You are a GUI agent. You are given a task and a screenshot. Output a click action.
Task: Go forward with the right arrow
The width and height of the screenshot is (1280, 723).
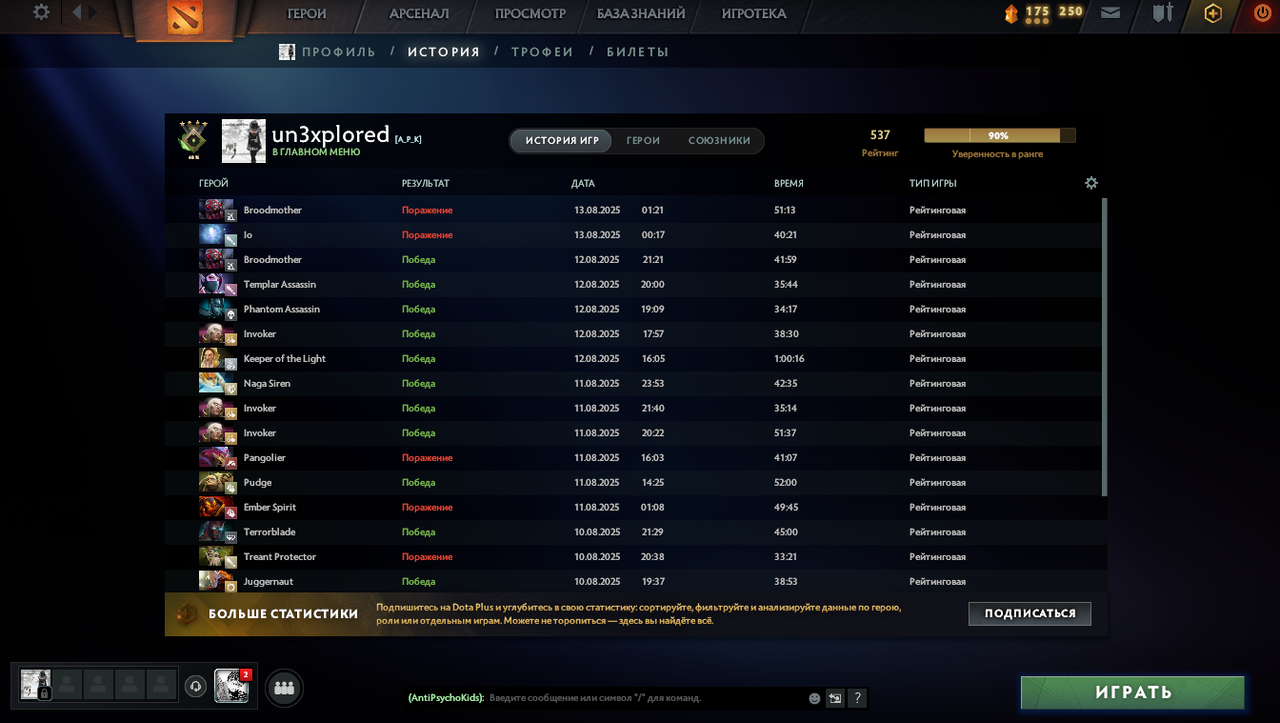click(x=93, y=12)
